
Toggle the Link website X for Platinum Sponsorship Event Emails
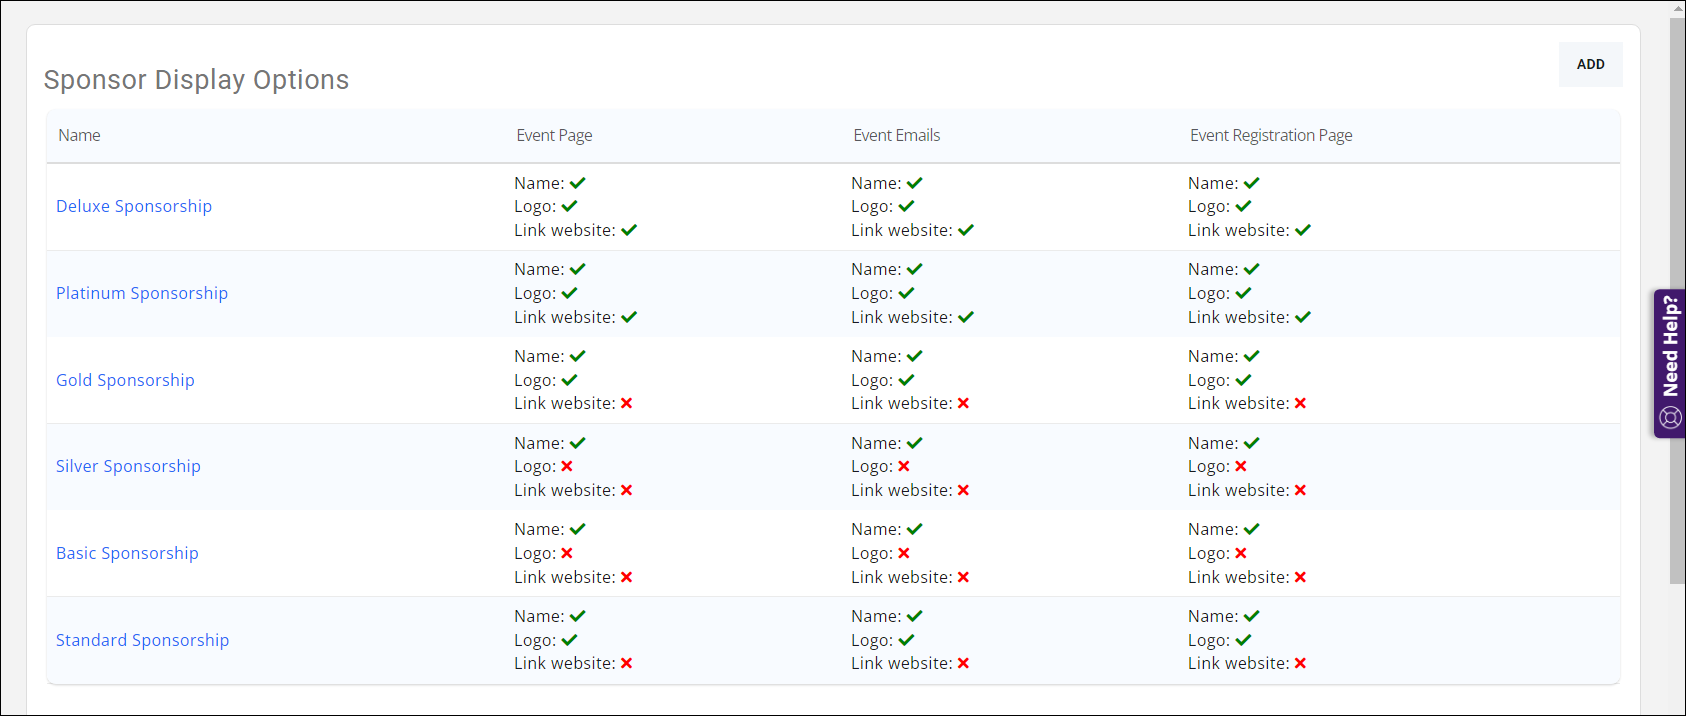click(966, 317)
